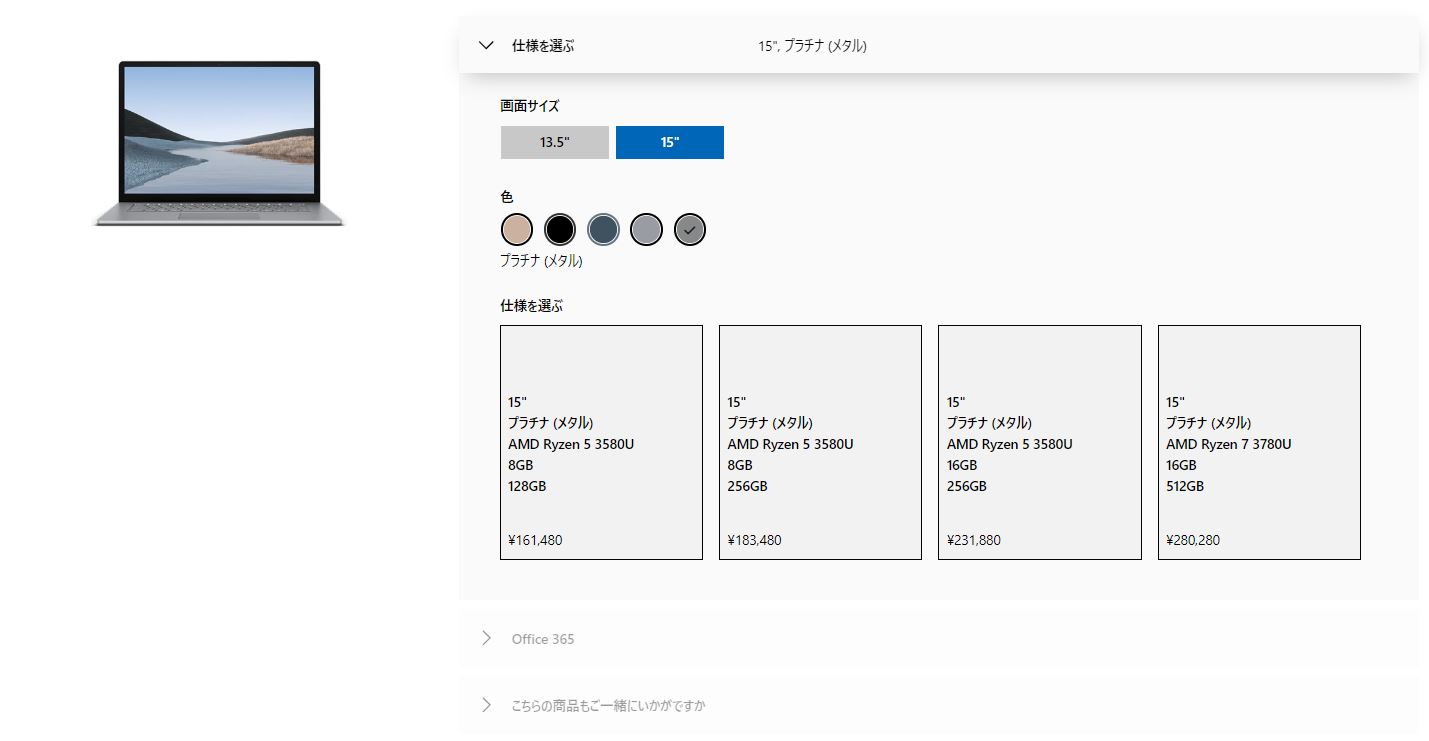1429x741 pixels.
Task: Expand こちらの商品もご一緒にいかがですか section
Action: coord(938,705)
